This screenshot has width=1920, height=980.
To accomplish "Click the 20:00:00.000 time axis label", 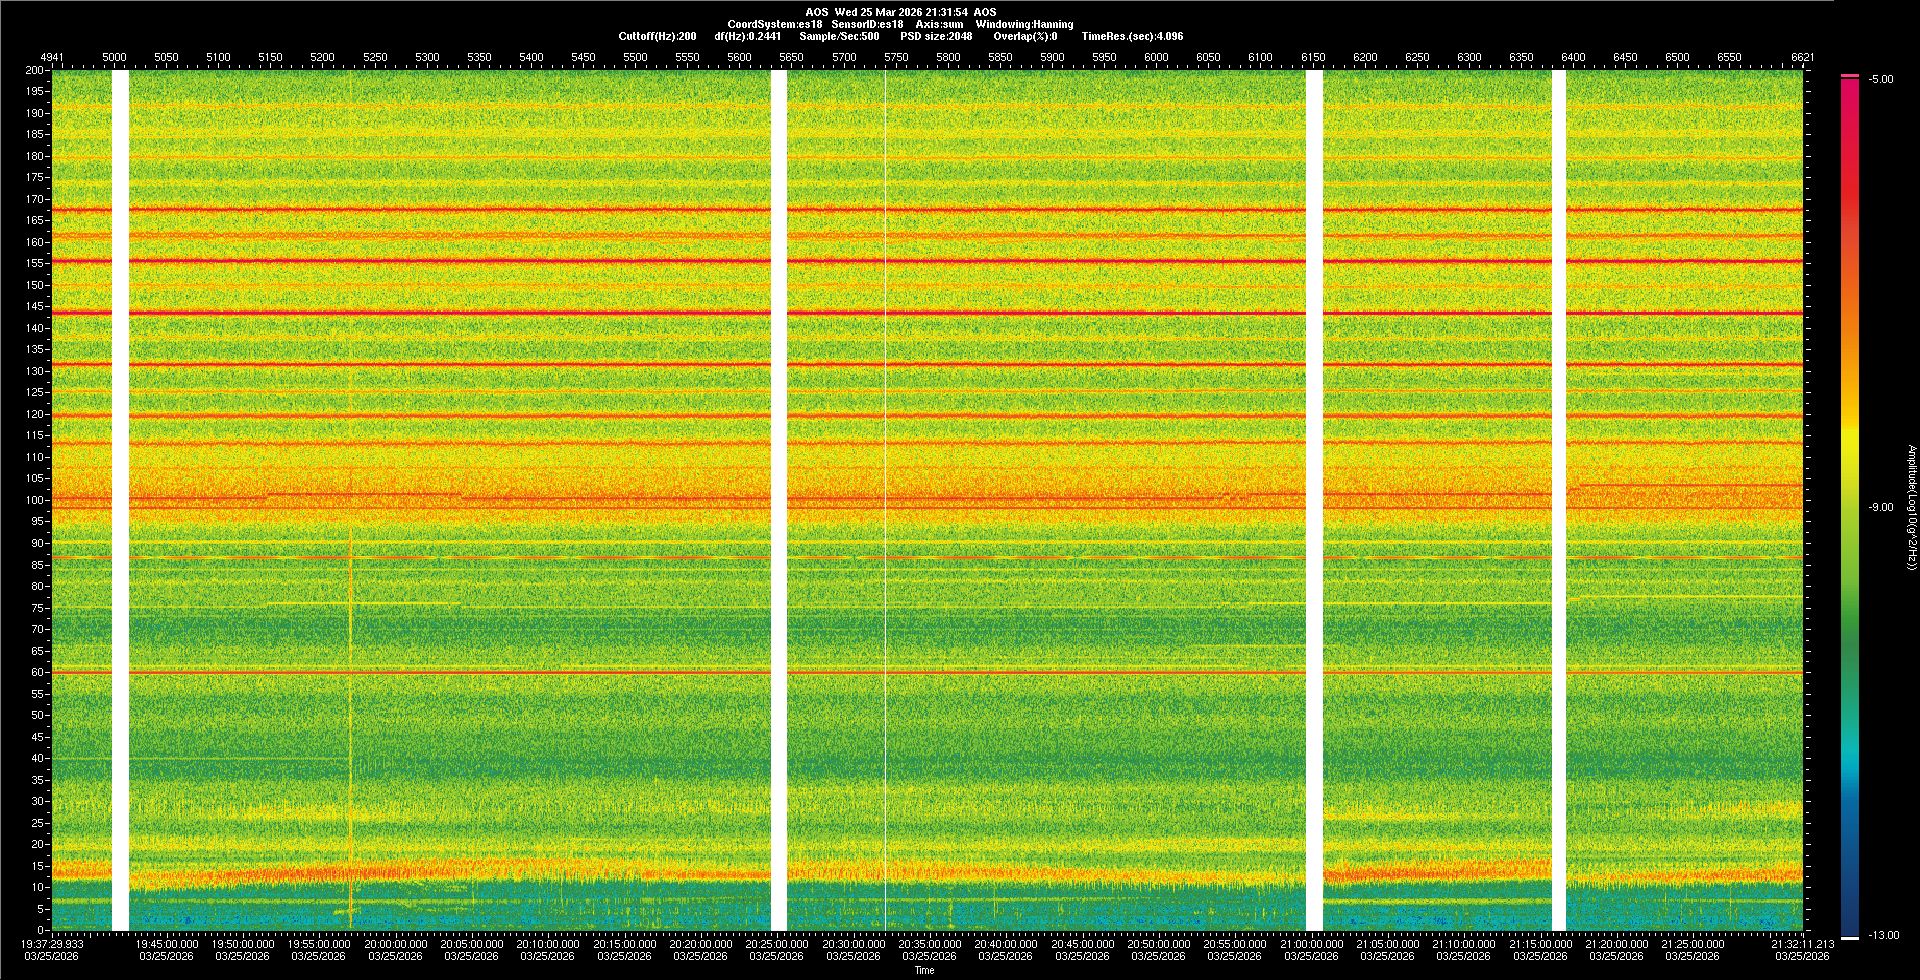I will pyautogui.click(x=395, y=944).
